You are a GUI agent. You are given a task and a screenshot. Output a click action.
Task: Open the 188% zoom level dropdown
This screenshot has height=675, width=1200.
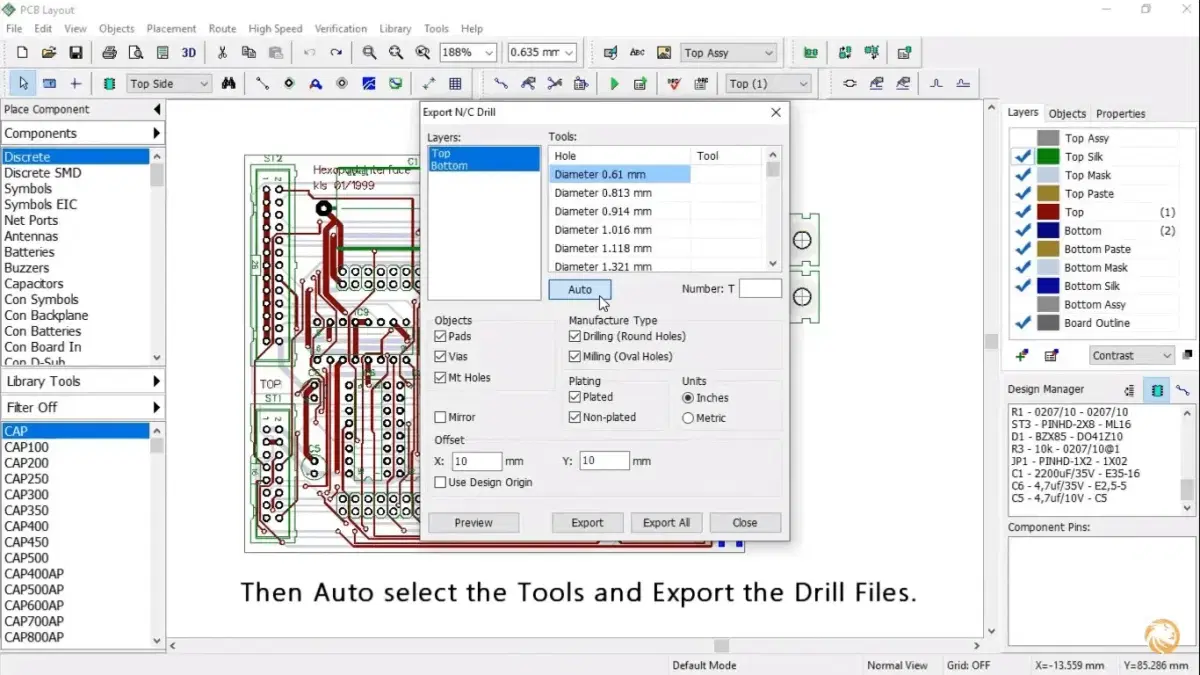click(489, 53)
